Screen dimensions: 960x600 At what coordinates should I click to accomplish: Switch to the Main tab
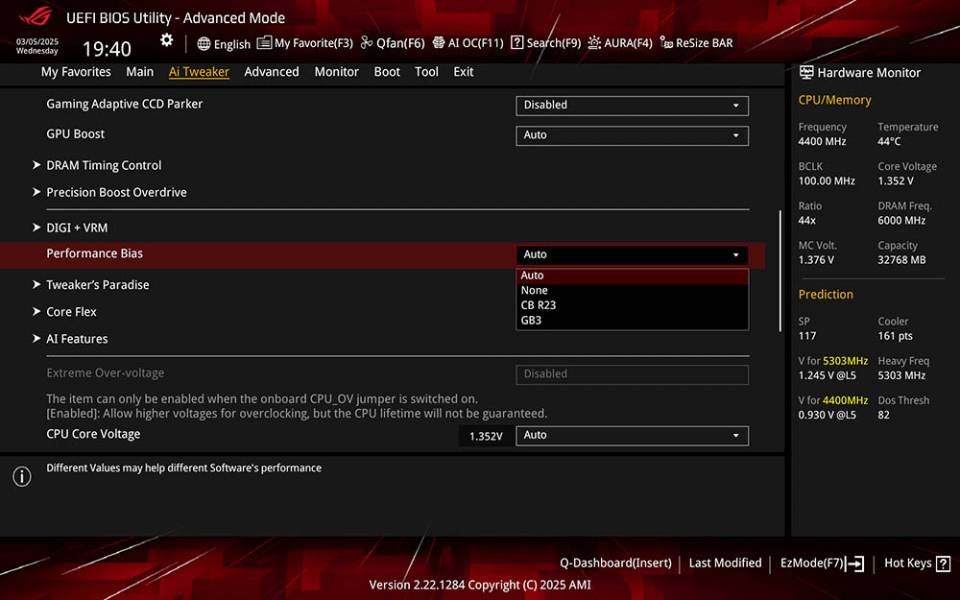point(140,72)
